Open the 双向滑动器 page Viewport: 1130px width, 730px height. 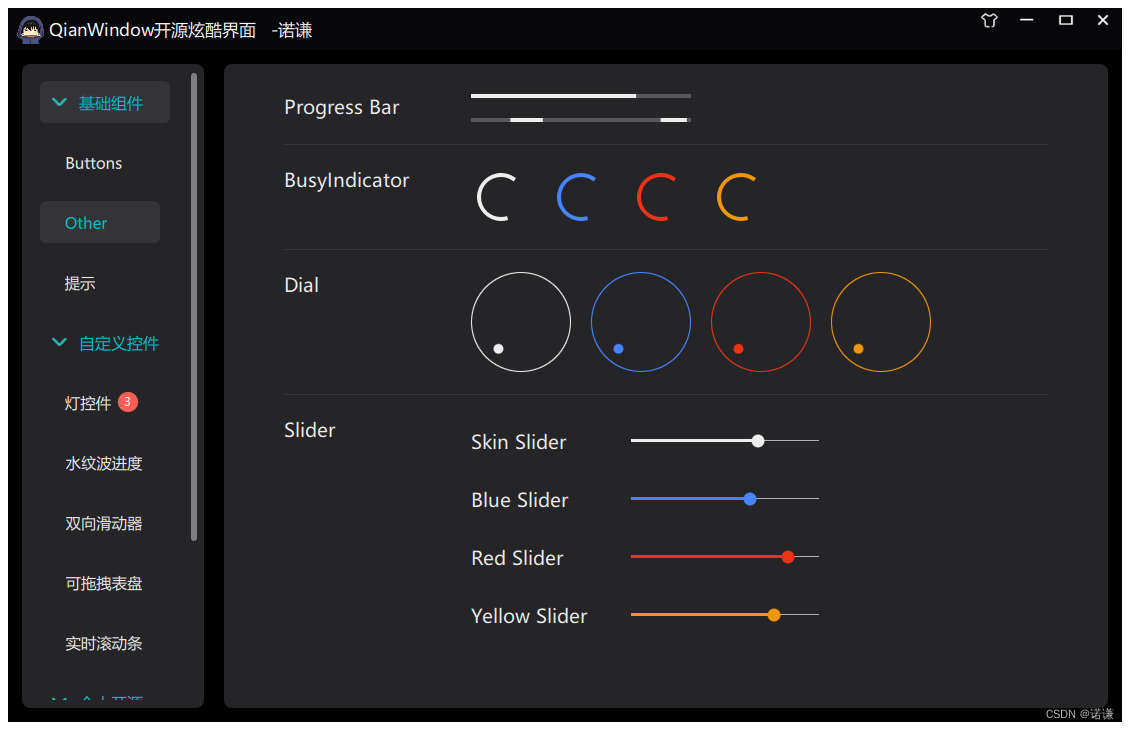coord(104,523)
